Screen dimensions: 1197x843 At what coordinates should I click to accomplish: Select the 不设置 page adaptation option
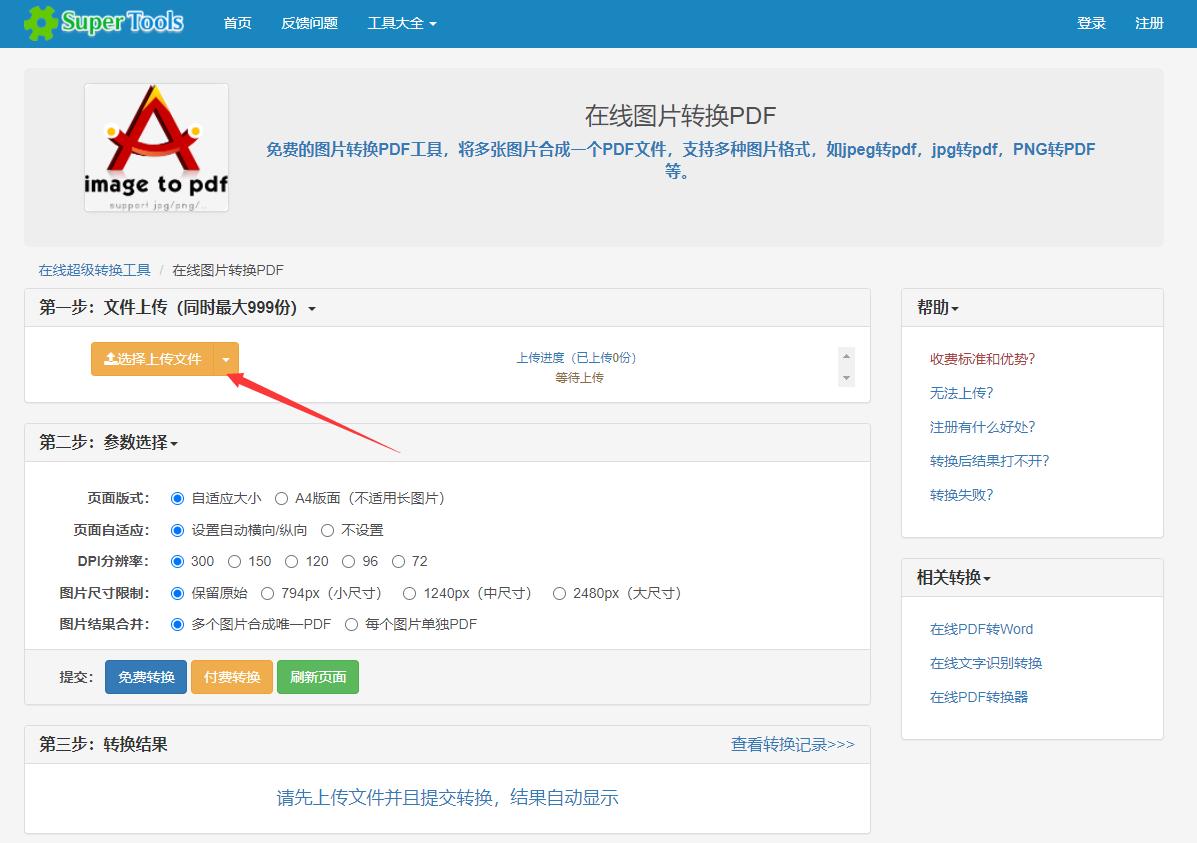click(330, 529)
